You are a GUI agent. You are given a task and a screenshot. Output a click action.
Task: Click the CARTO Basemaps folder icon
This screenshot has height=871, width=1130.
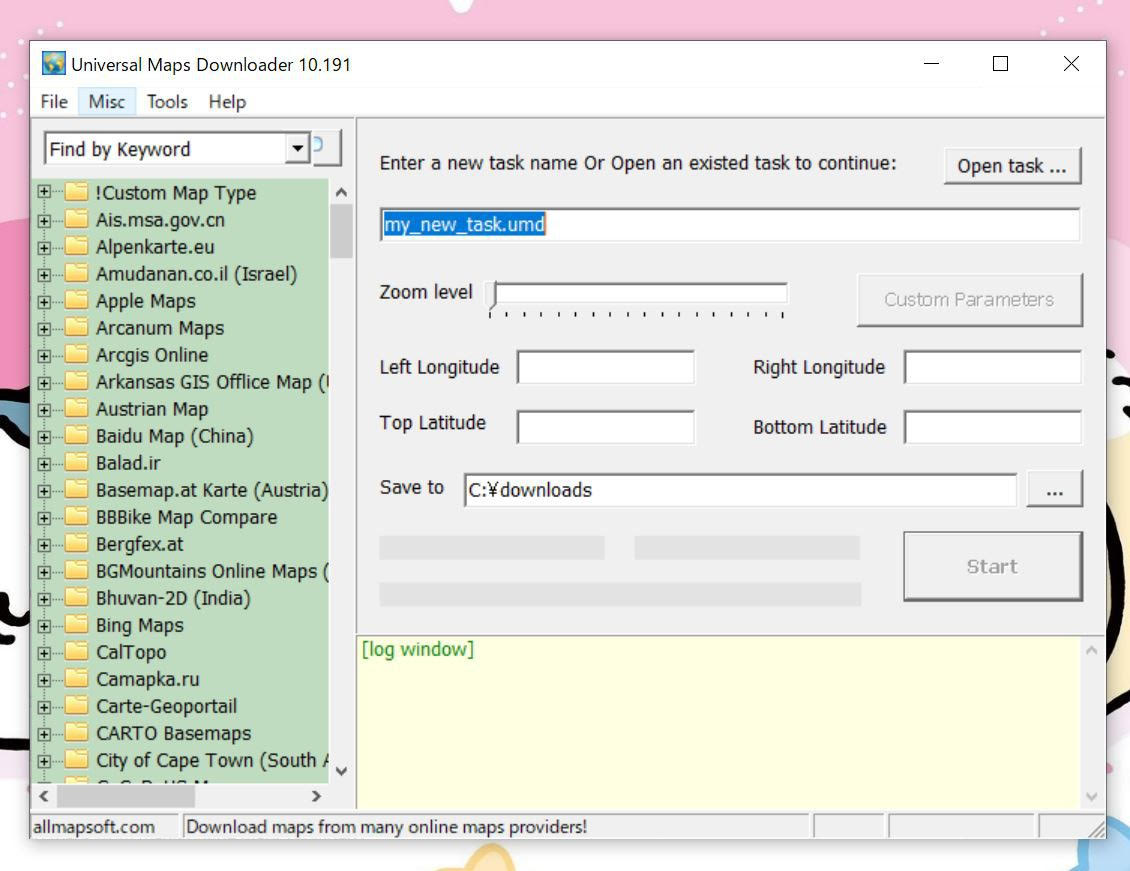click(x=77, y=733)
